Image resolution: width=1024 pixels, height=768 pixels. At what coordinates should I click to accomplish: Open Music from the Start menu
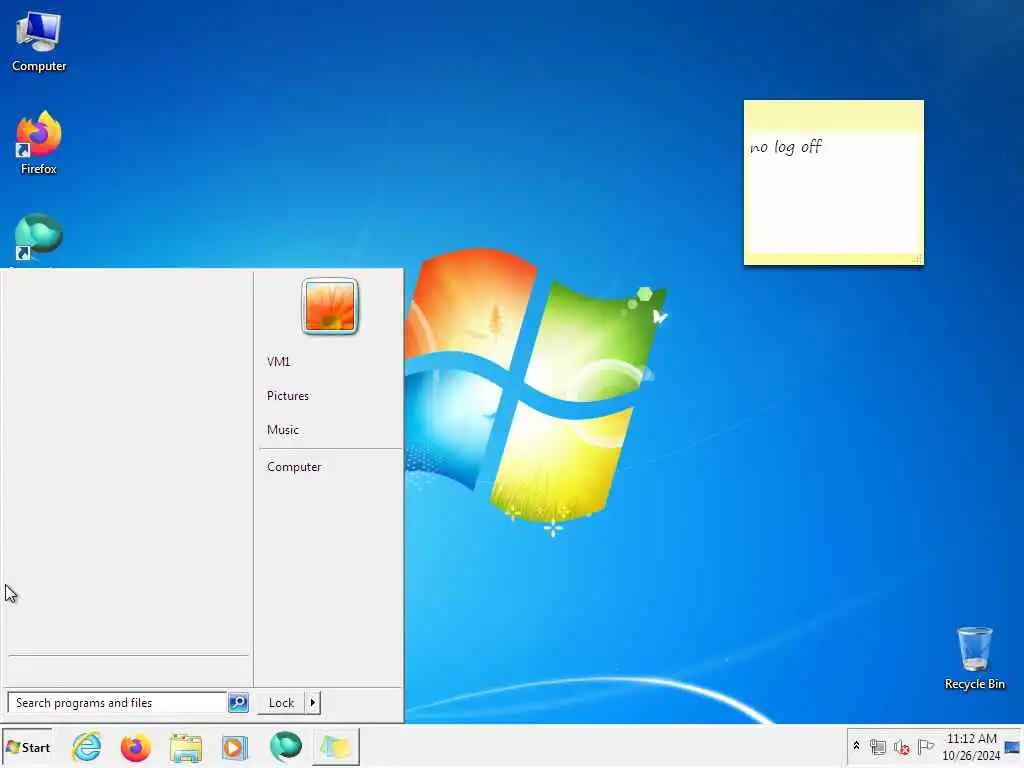pyautogui.click(x=282, y=430)
